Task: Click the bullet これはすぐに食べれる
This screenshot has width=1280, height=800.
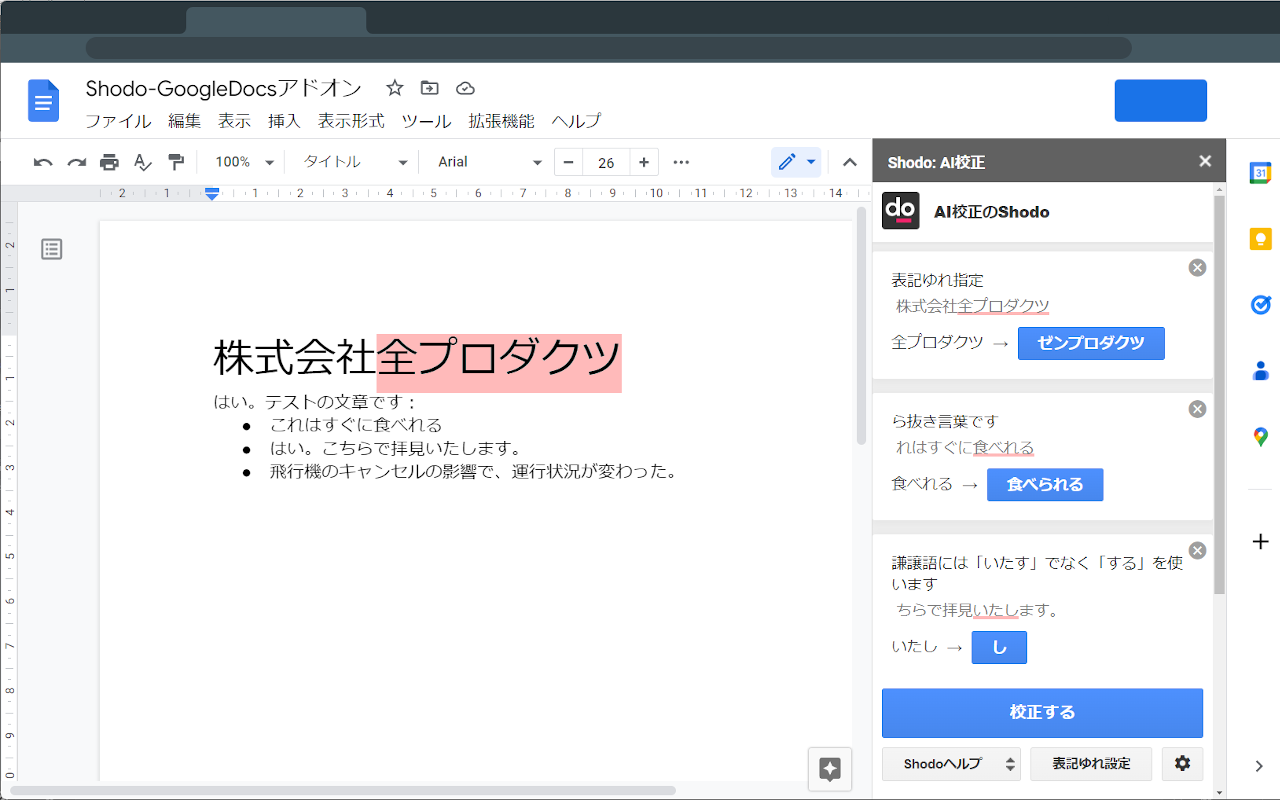Action: pyautogui.click(x=356, y=425)
